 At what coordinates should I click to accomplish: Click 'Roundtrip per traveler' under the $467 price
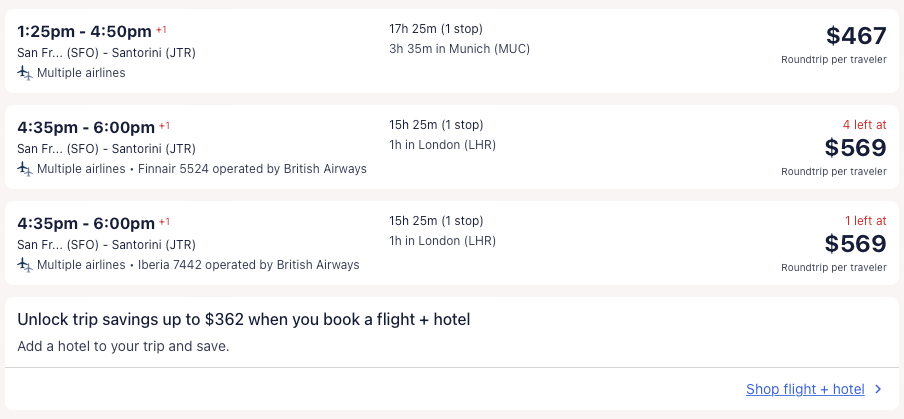click(x=833, y=60)
